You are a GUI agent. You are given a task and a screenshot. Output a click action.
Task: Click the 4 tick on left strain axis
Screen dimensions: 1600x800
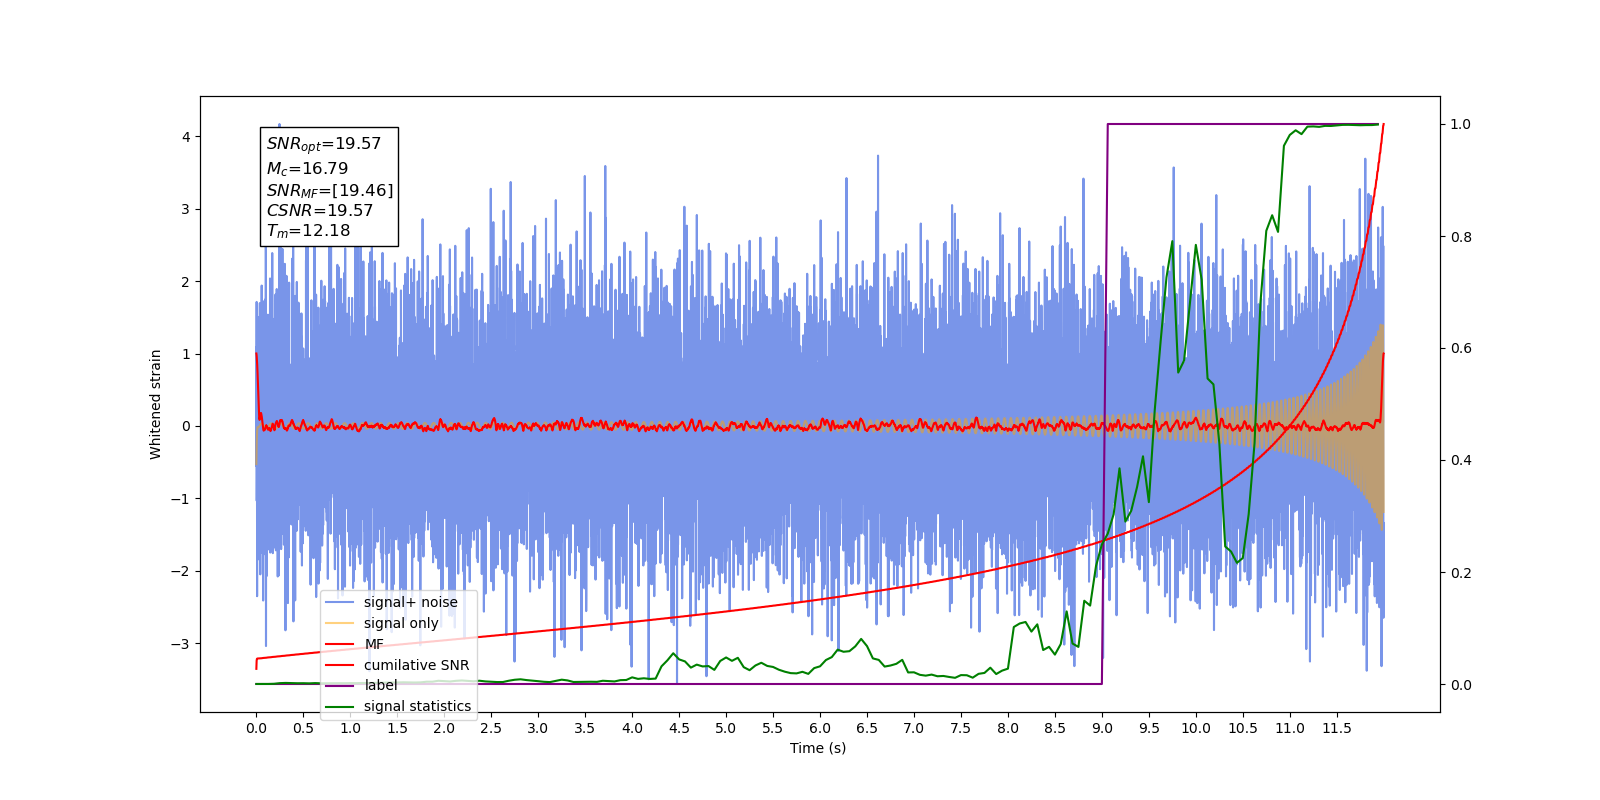pyautogui.click(x=186, y=137)
